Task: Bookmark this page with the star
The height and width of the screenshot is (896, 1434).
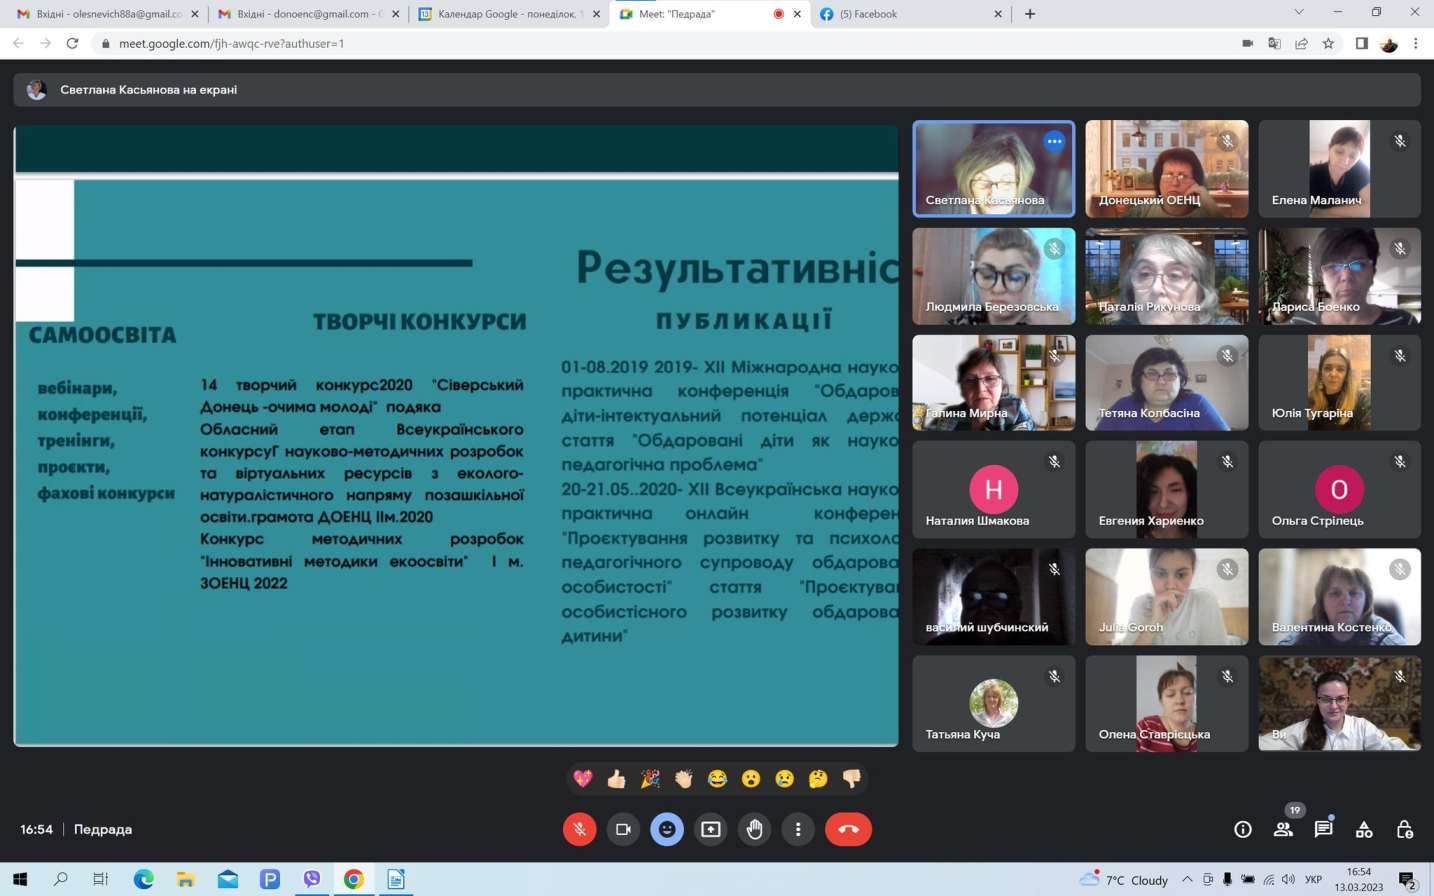Action: 1328,43
